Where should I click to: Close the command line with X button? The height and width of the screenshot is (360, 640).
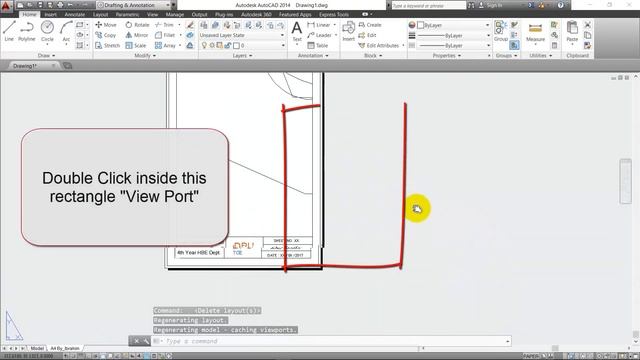point(136,341)
